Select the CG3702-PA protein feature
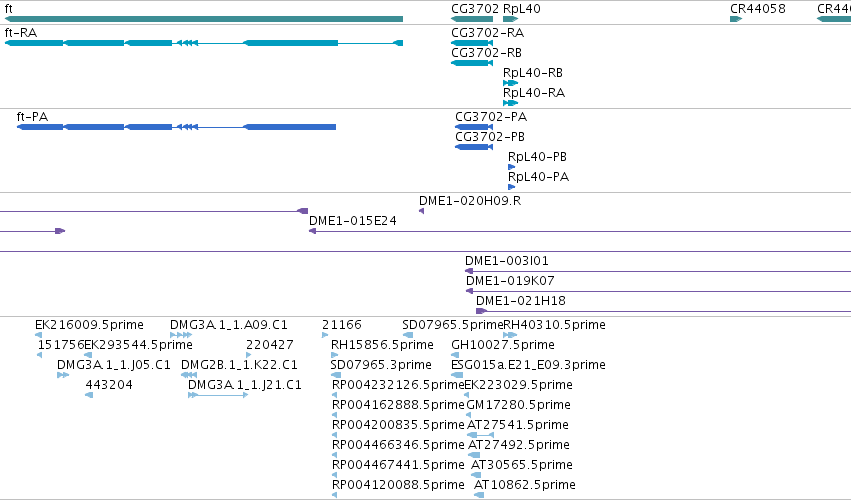 (x=474, y=127)
